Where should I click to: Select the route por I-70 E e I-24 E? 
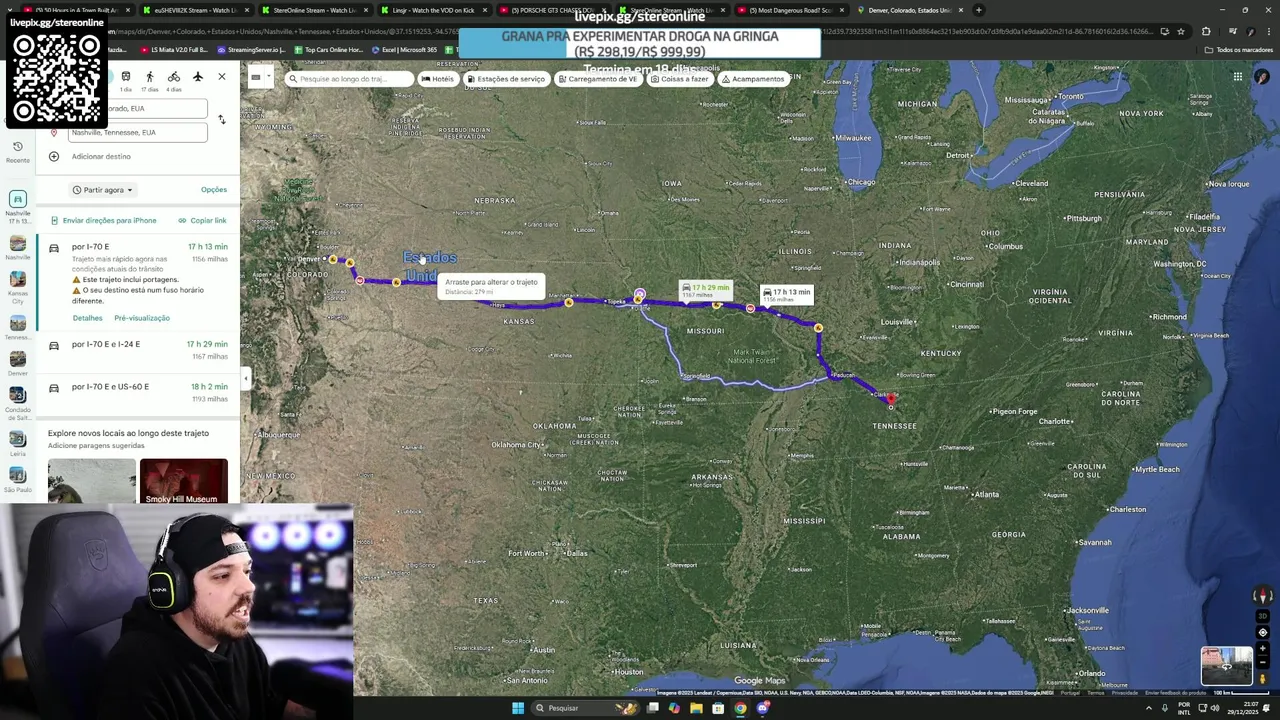coord(139,350)
